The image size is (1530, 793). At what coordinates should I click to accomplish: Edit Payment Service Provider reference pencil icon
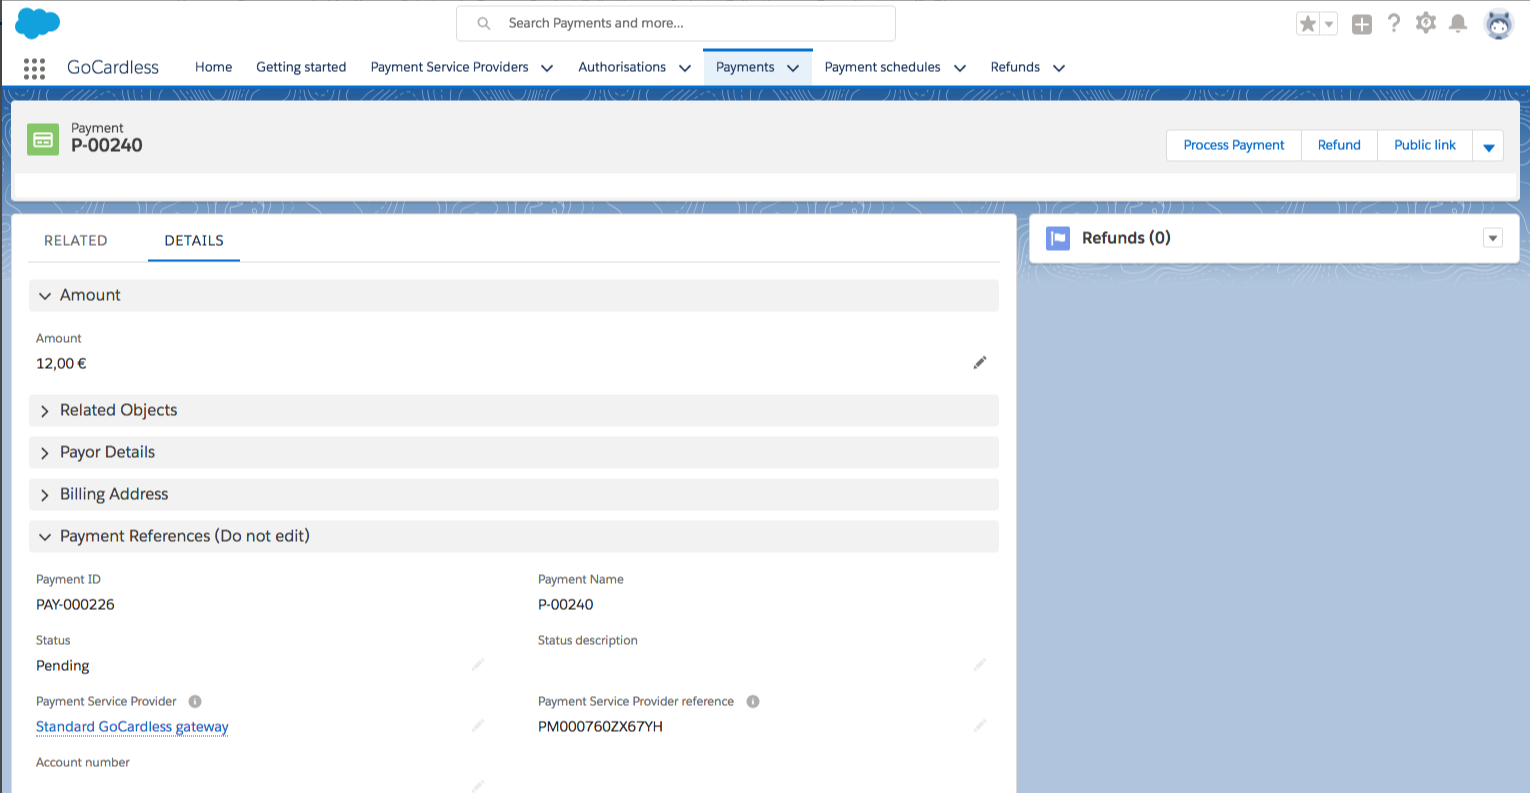980,725
